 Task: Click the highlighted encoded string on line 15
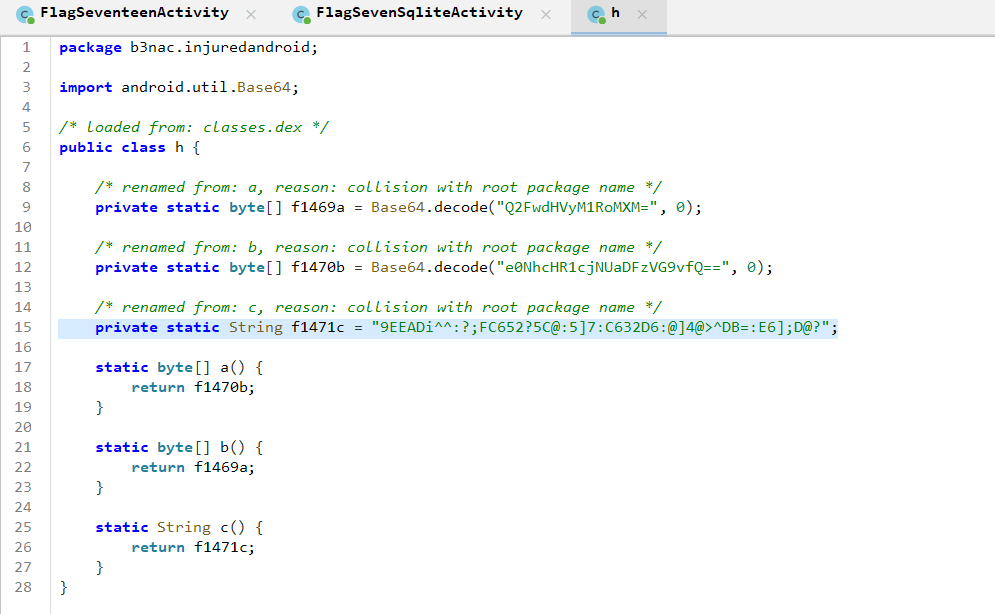[x=602, y=327]
